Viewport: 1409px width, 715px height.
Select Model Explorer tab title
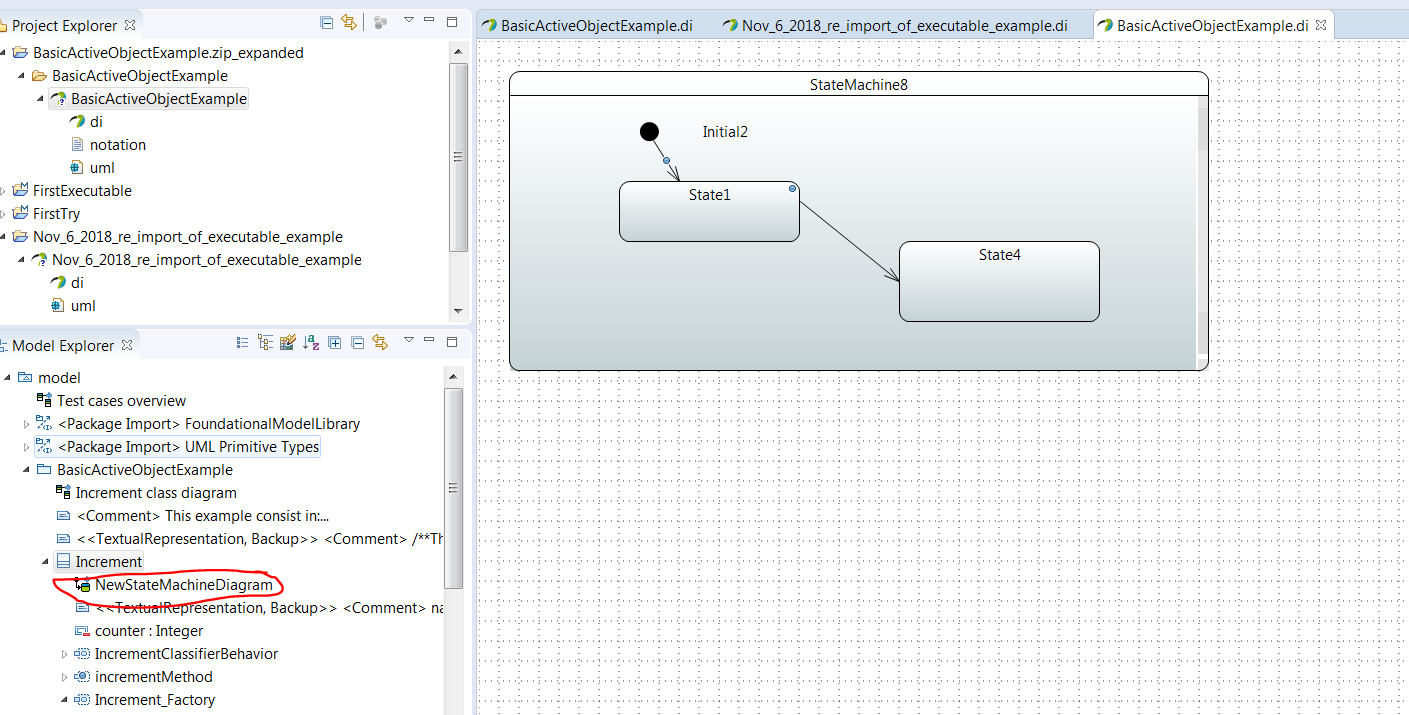point(63,345)
